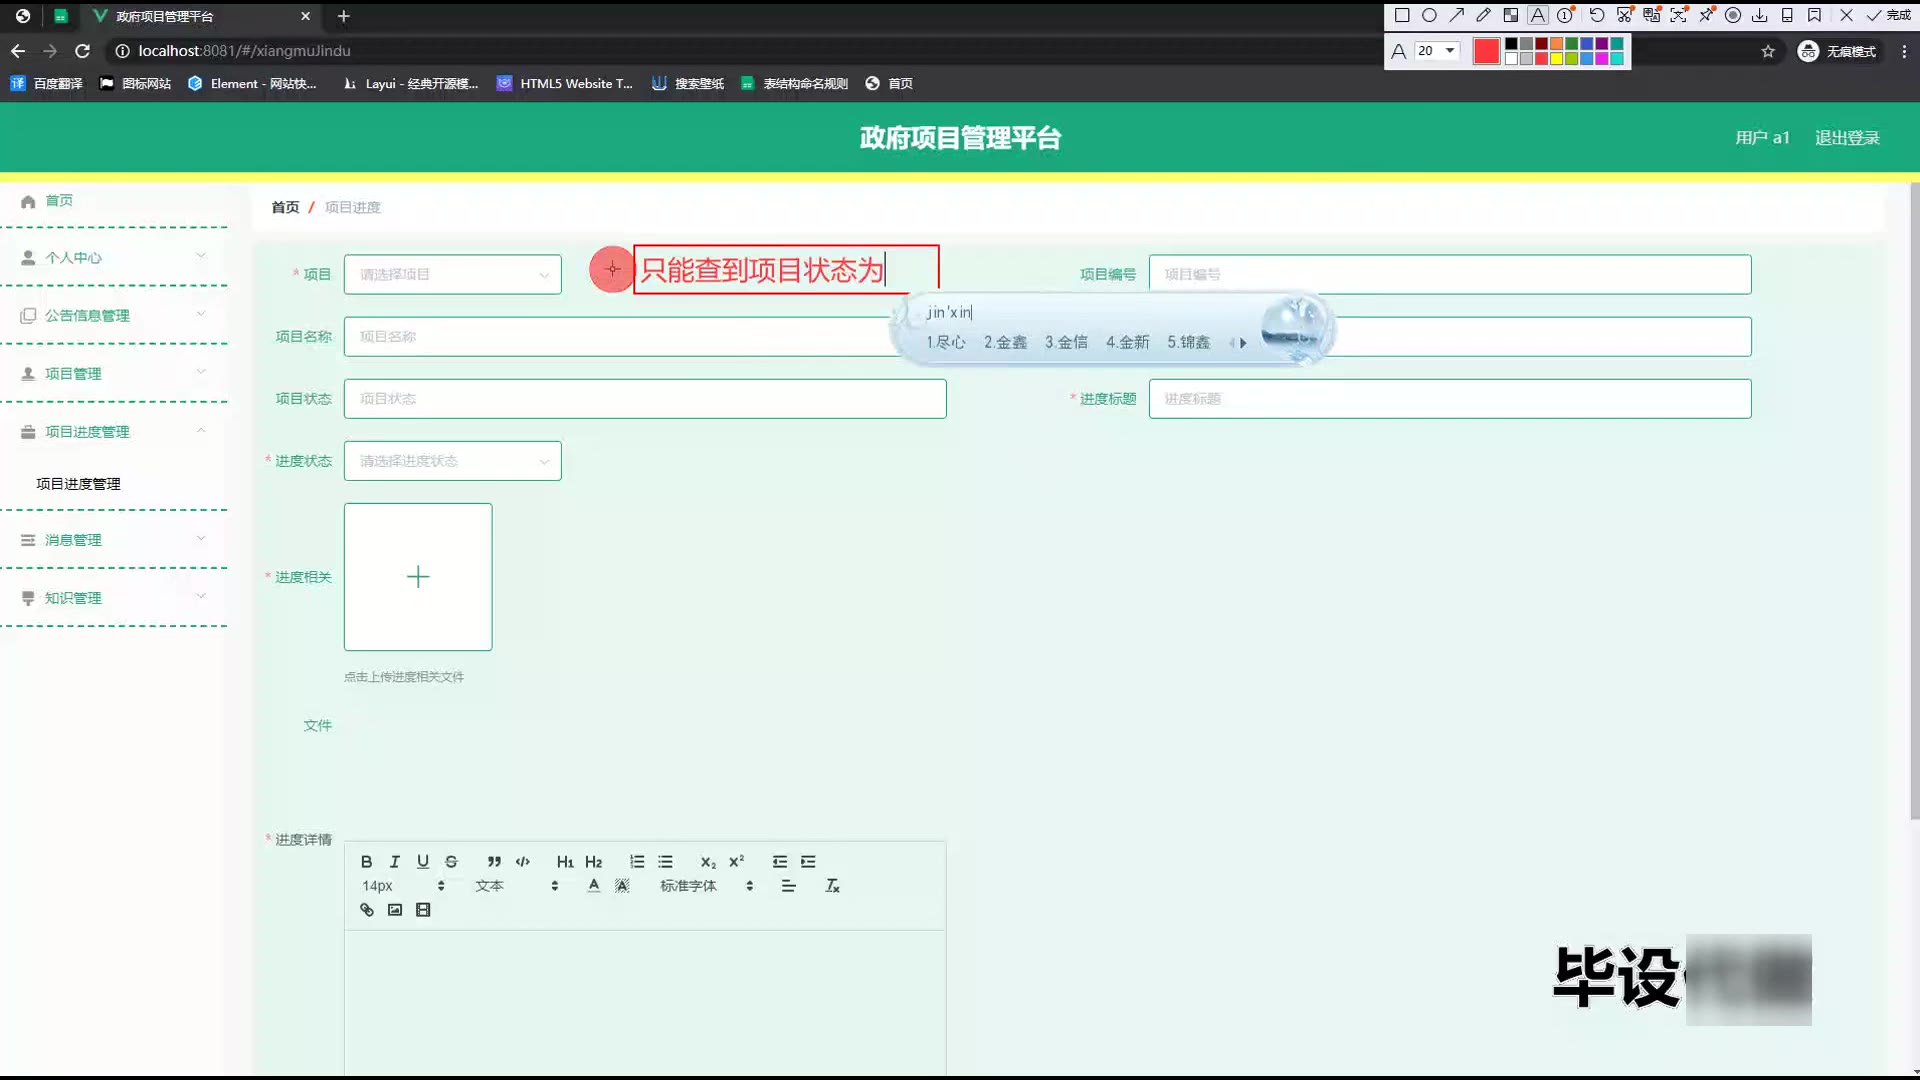
Task: Apply Heading 1 (H1) style
Action: click(565, 861)
